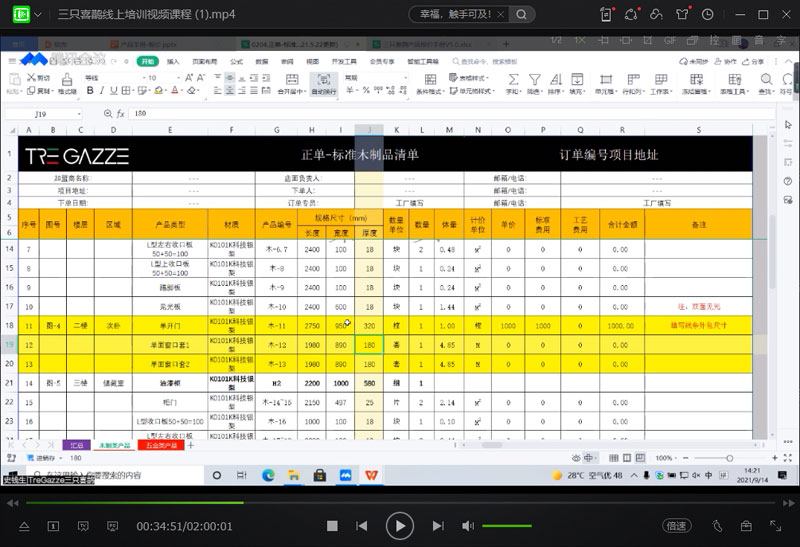Screen dimensions: 800x547
Task: Adjust the green volume slider
Action: pos(507,526)
